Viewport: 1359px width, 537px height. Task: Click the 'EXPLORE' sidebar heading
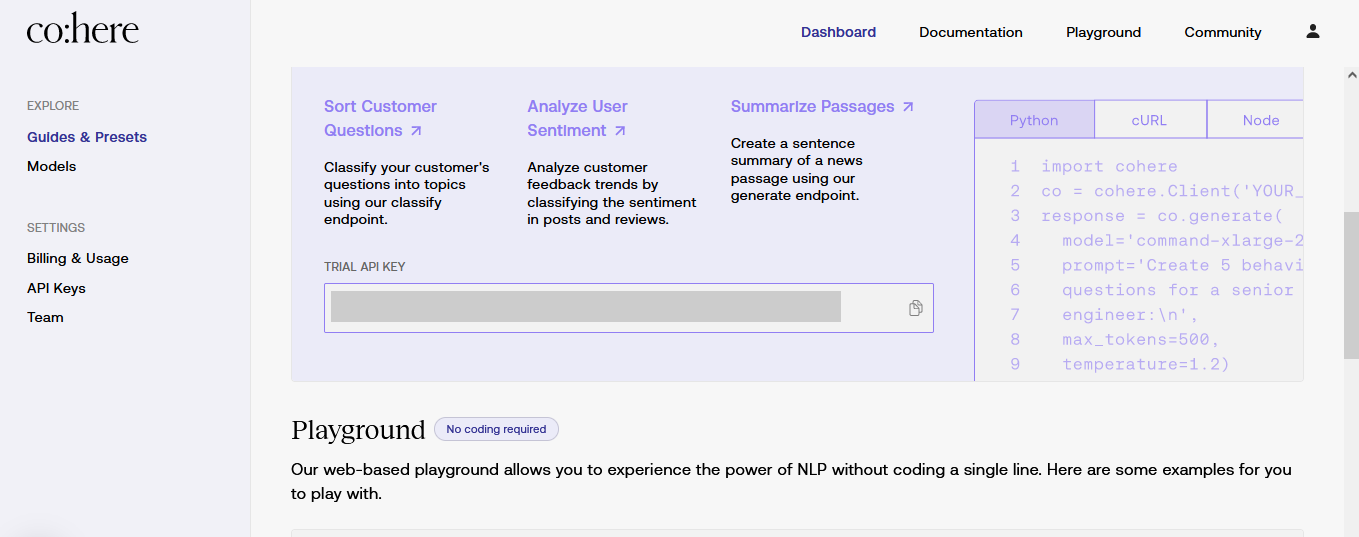(x=53, y=106)
